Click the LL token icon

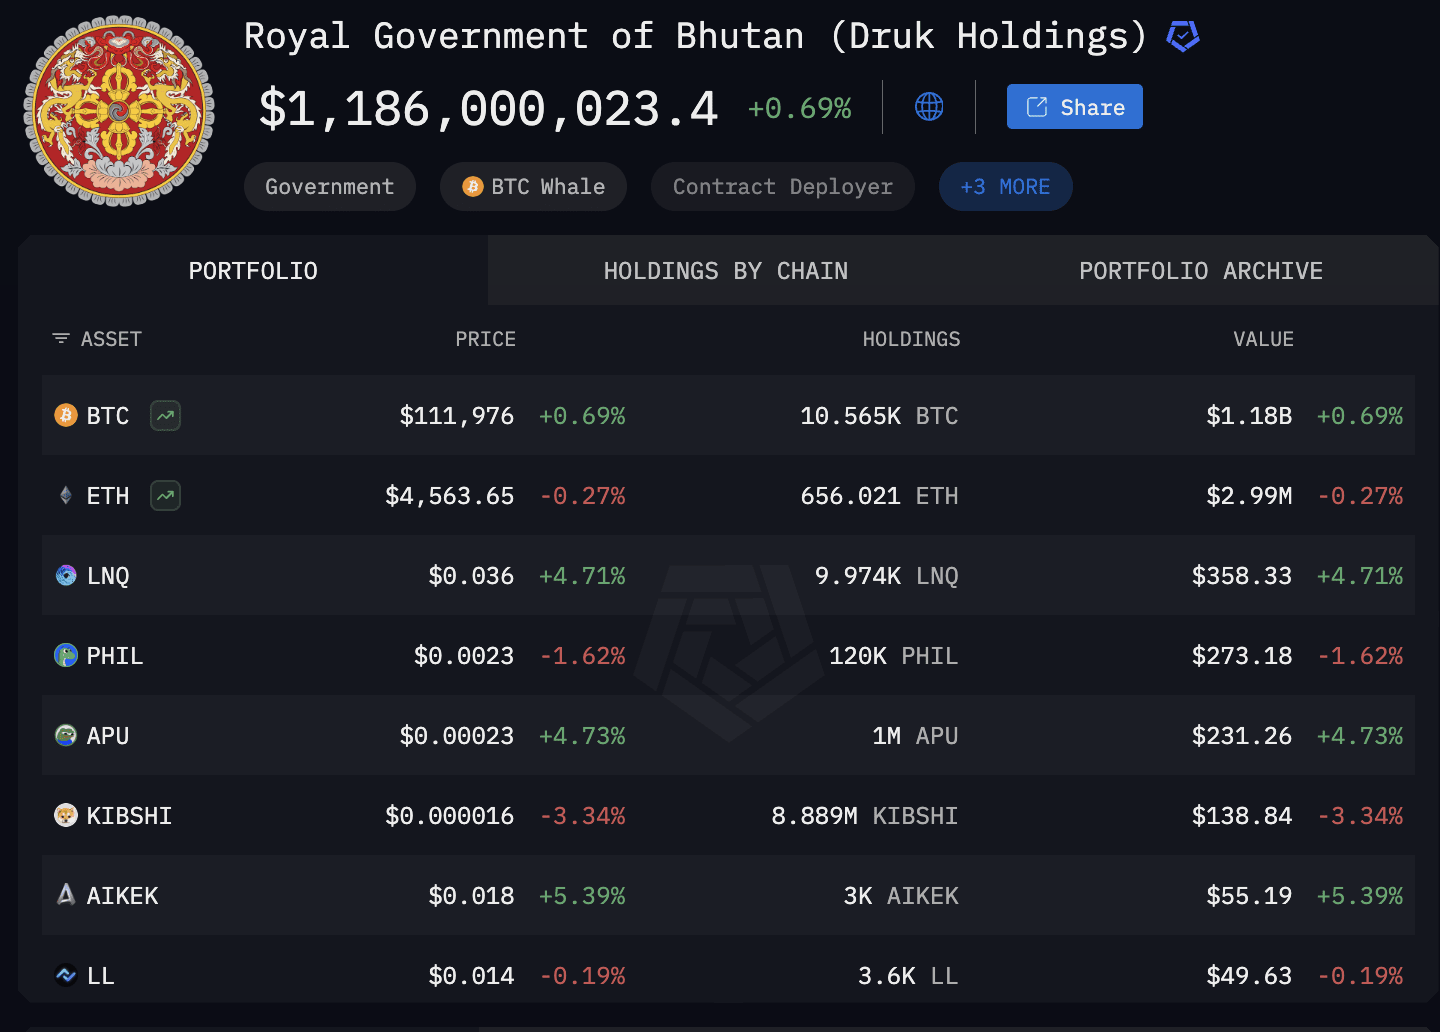pos(66,975)
